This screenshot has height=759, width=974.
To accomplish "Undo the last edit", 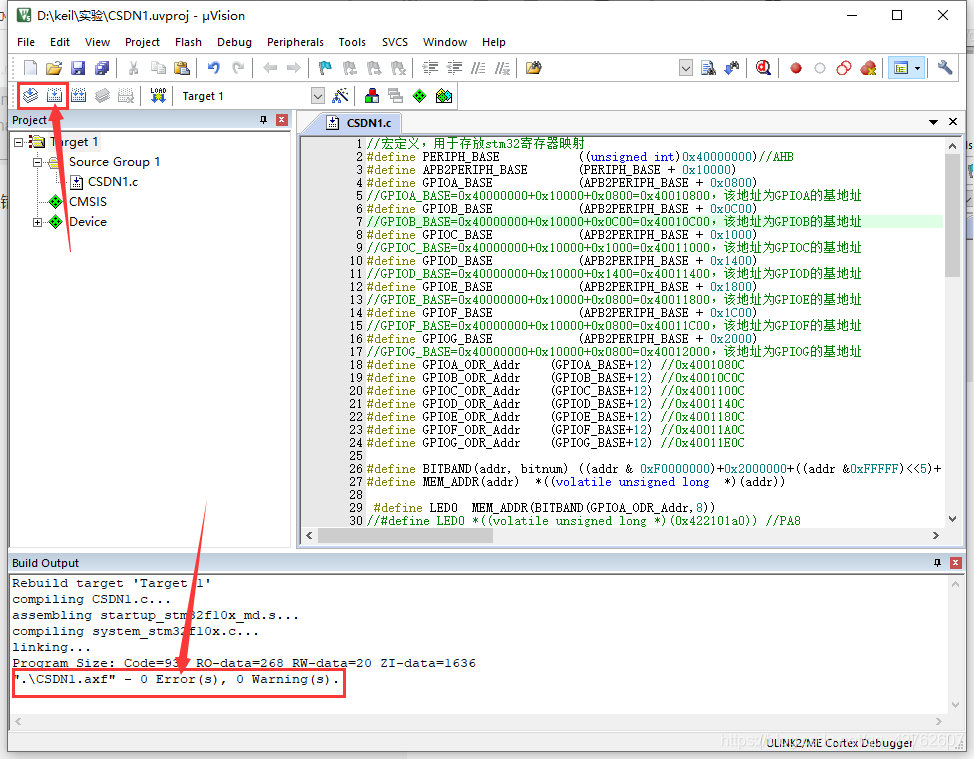I will (214, 68).
